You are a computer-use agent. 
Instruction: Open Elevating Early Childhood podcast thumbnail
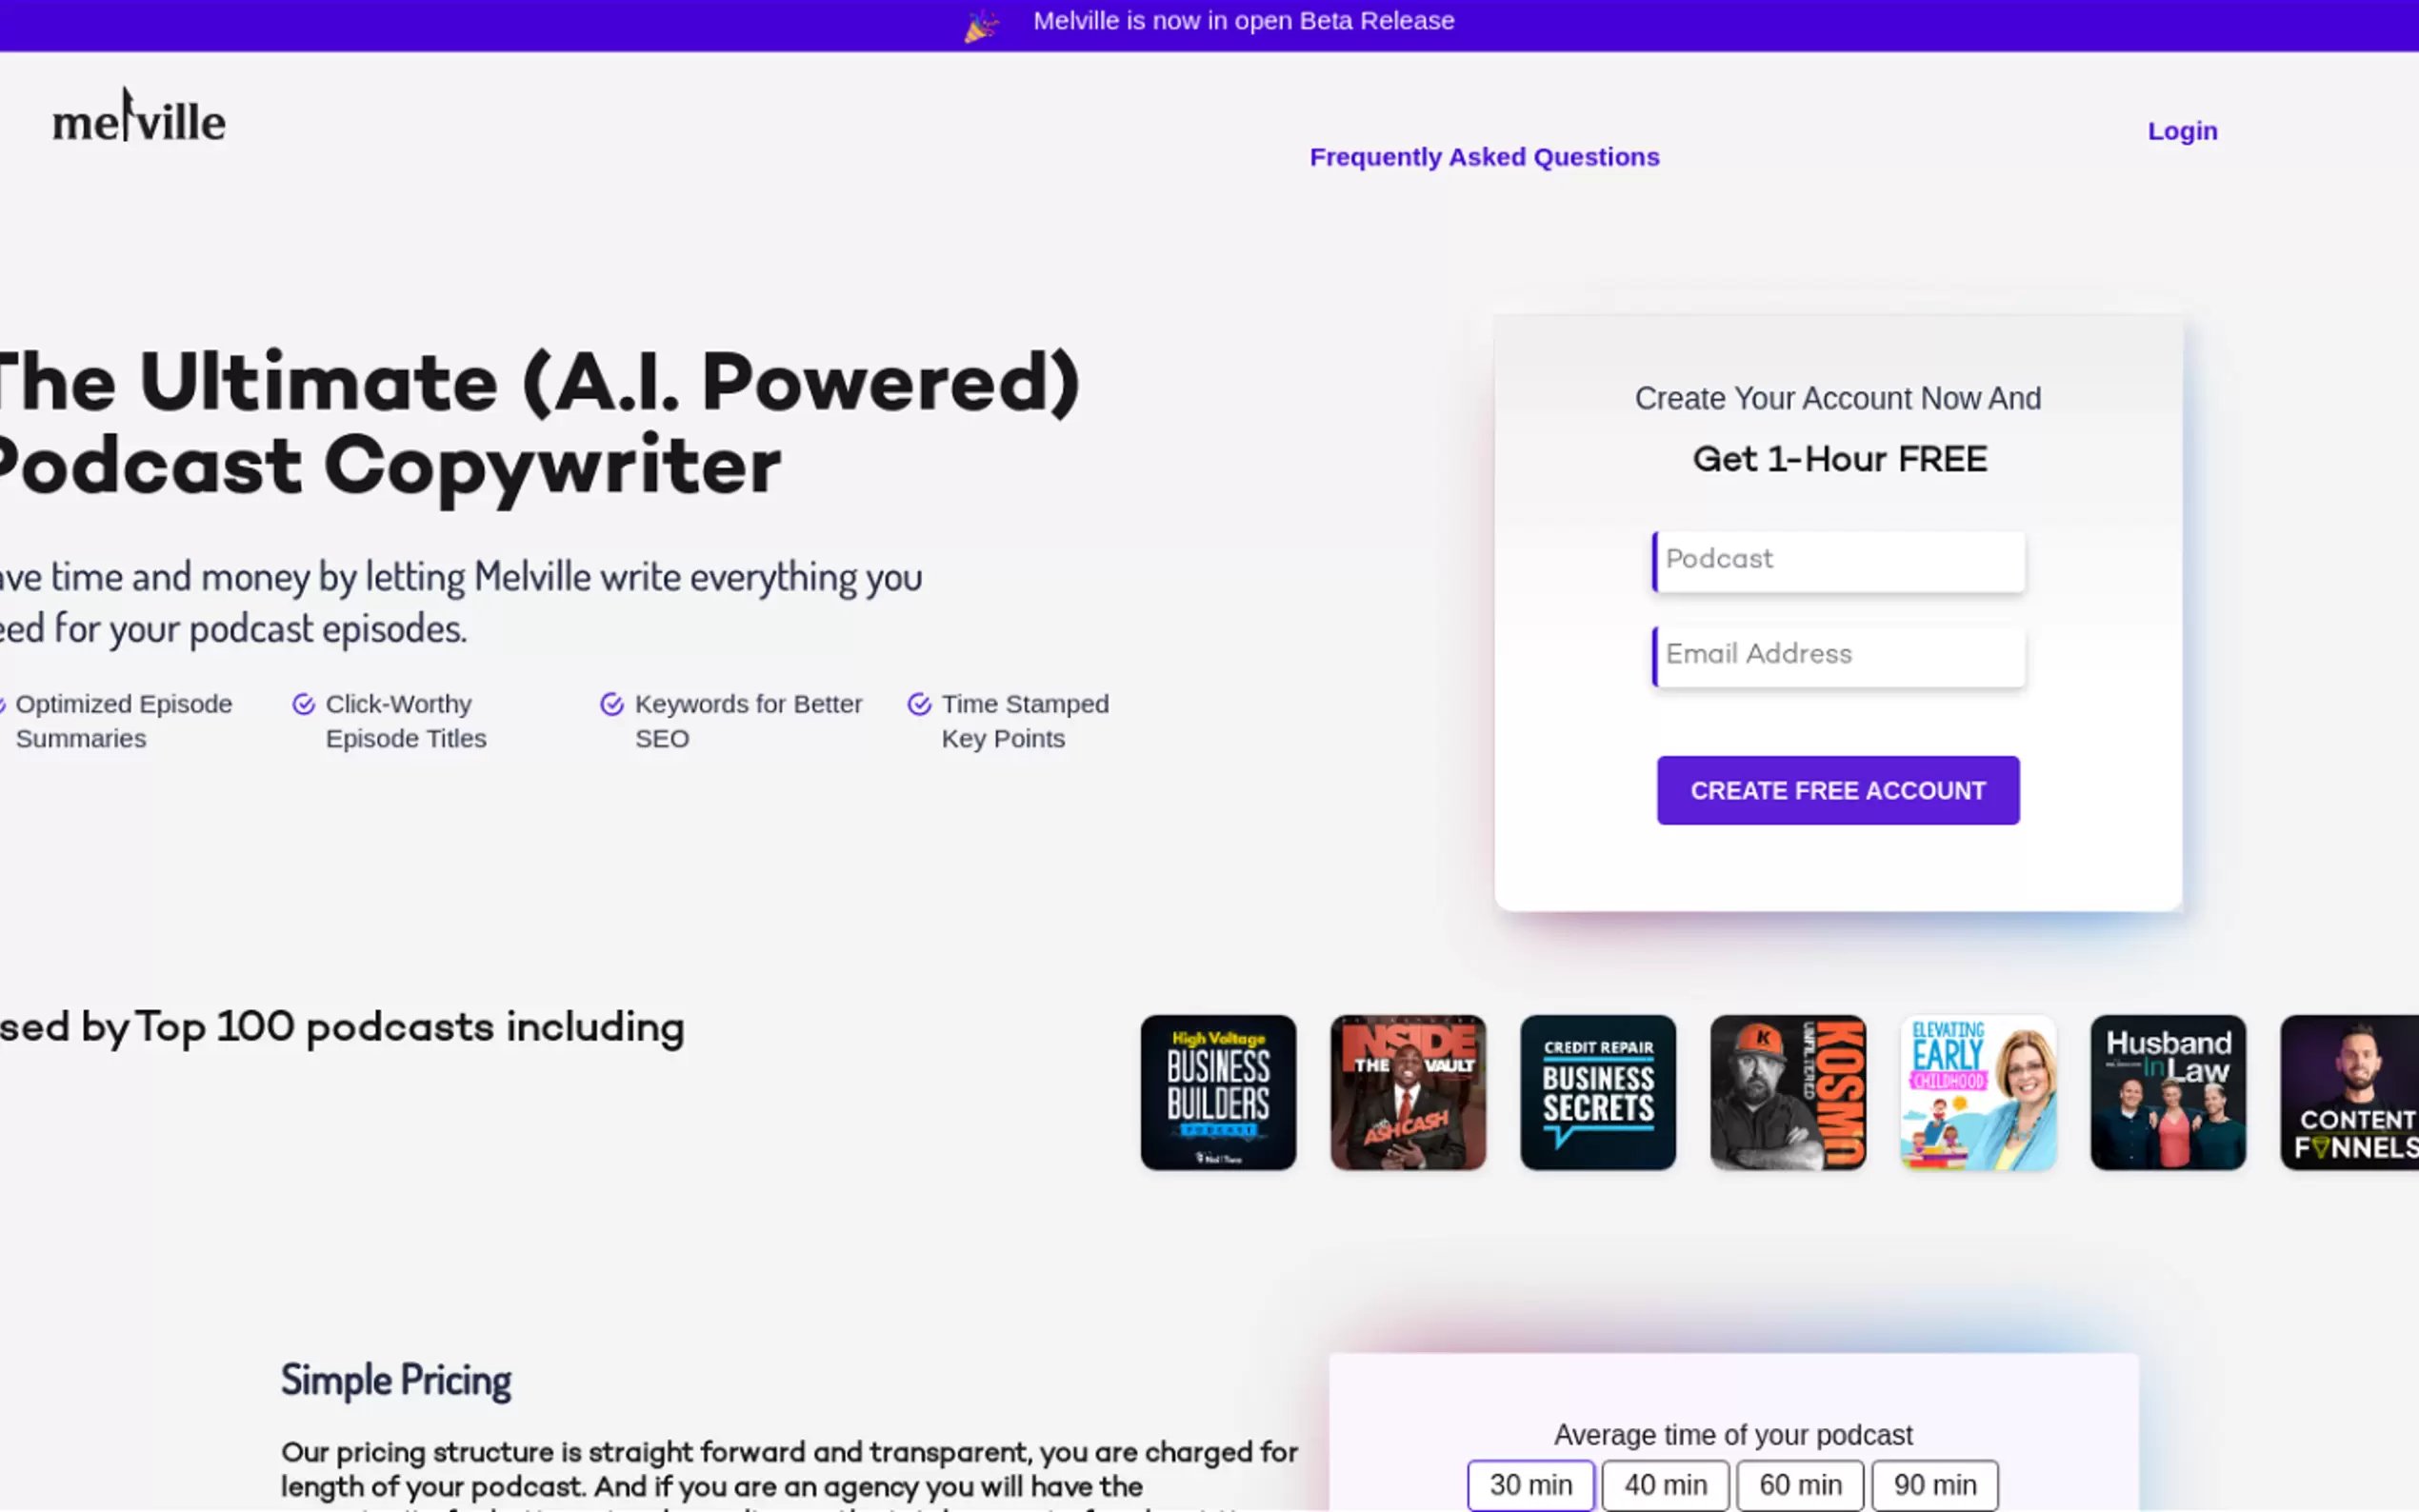pyautogui.click(x=1978, y=1093)
